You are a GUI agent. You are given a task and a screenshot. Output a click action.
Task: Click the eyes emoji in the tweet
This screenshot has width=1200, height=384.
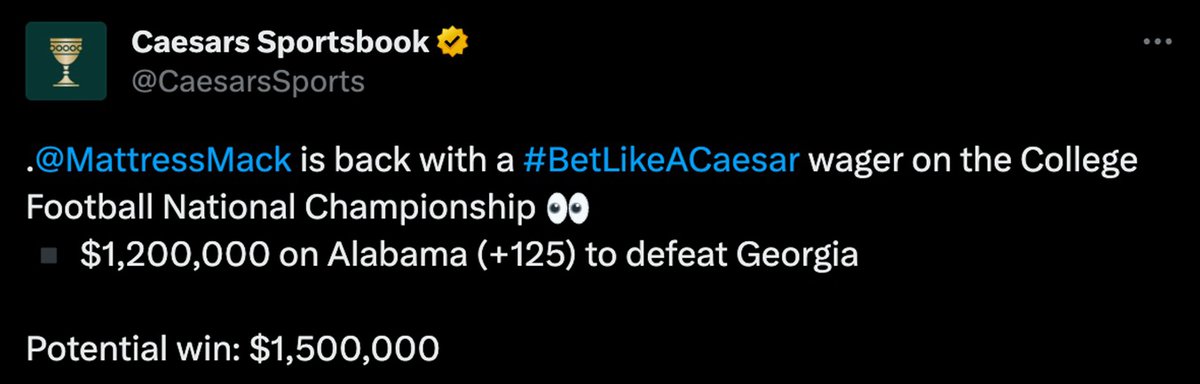click(x=569, y=209)
